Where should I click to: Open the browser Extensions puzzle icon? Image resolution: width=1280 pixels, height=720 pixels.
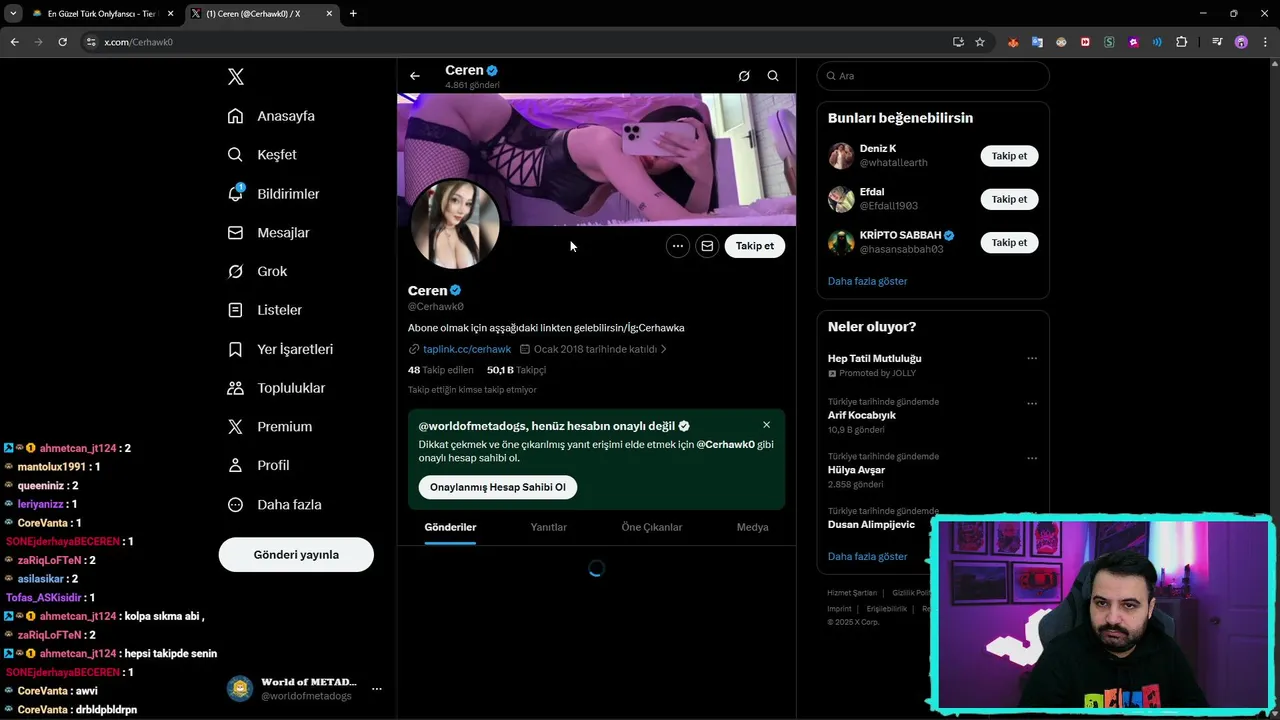(1182, 42)
